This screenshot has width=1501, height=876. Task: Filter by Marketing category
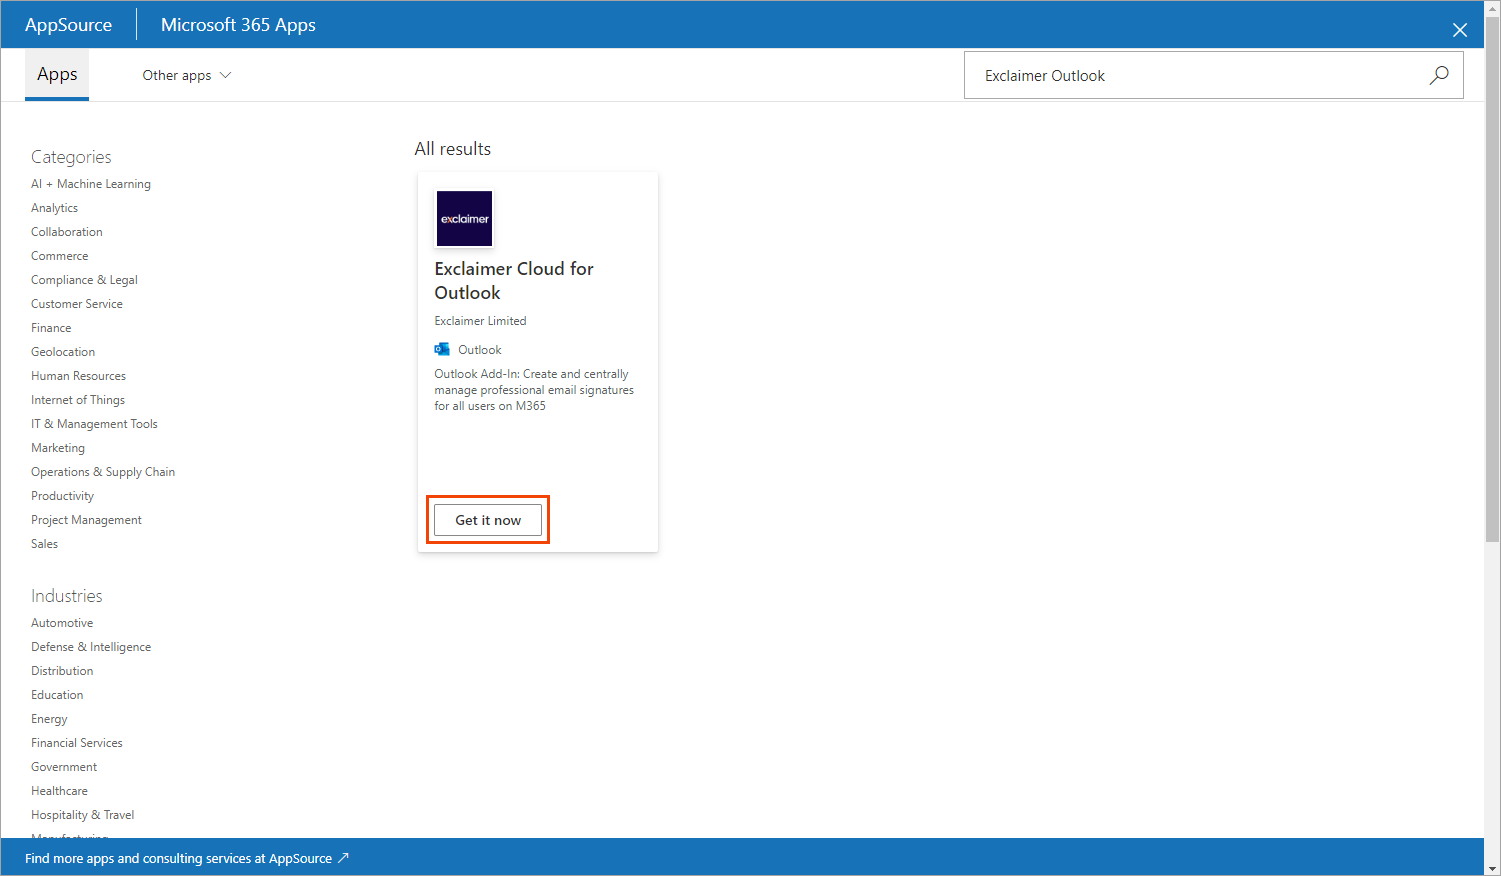point(58,448)
